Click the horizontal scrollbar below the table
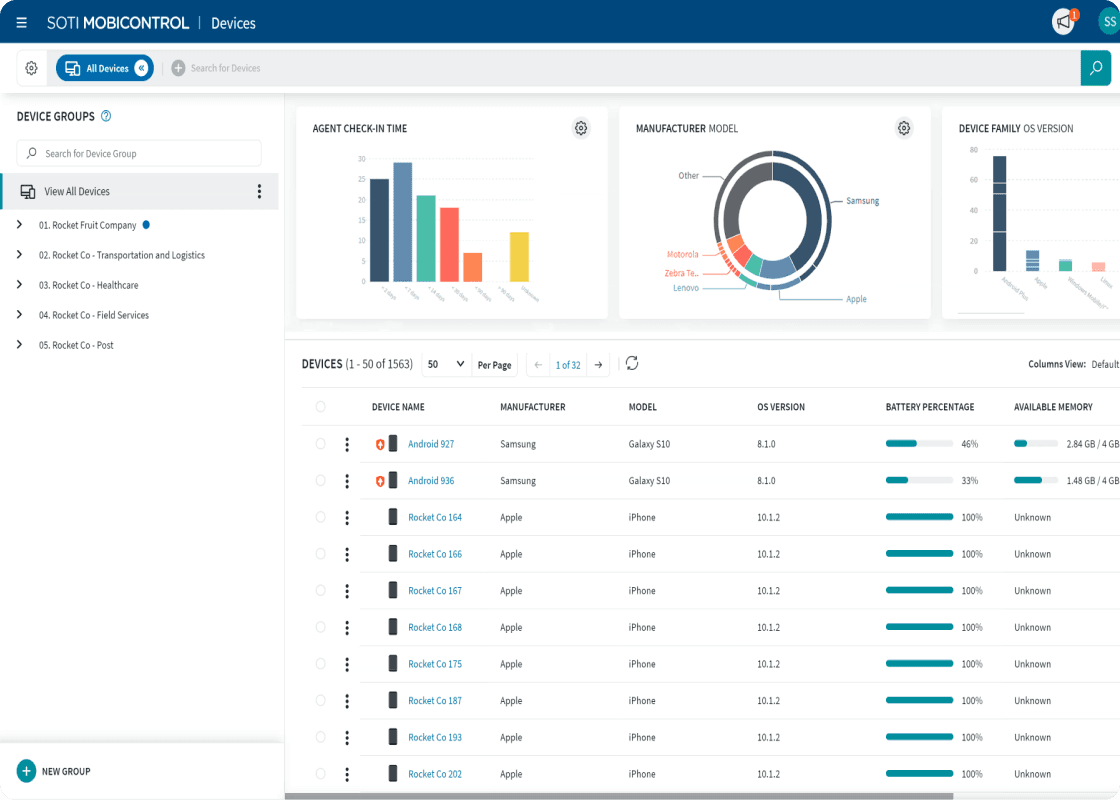Viewport: 1120px width, 800px height. click(619, 796)
